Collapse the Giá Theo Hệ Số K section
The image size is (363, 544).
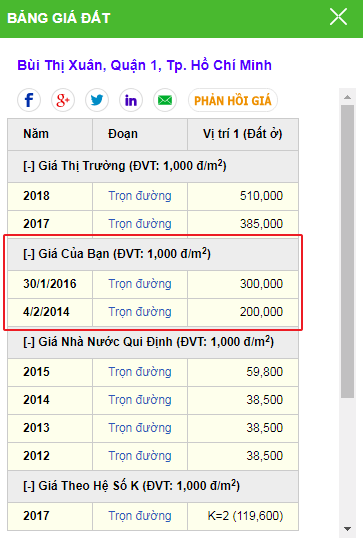click(x=29, y=486)
